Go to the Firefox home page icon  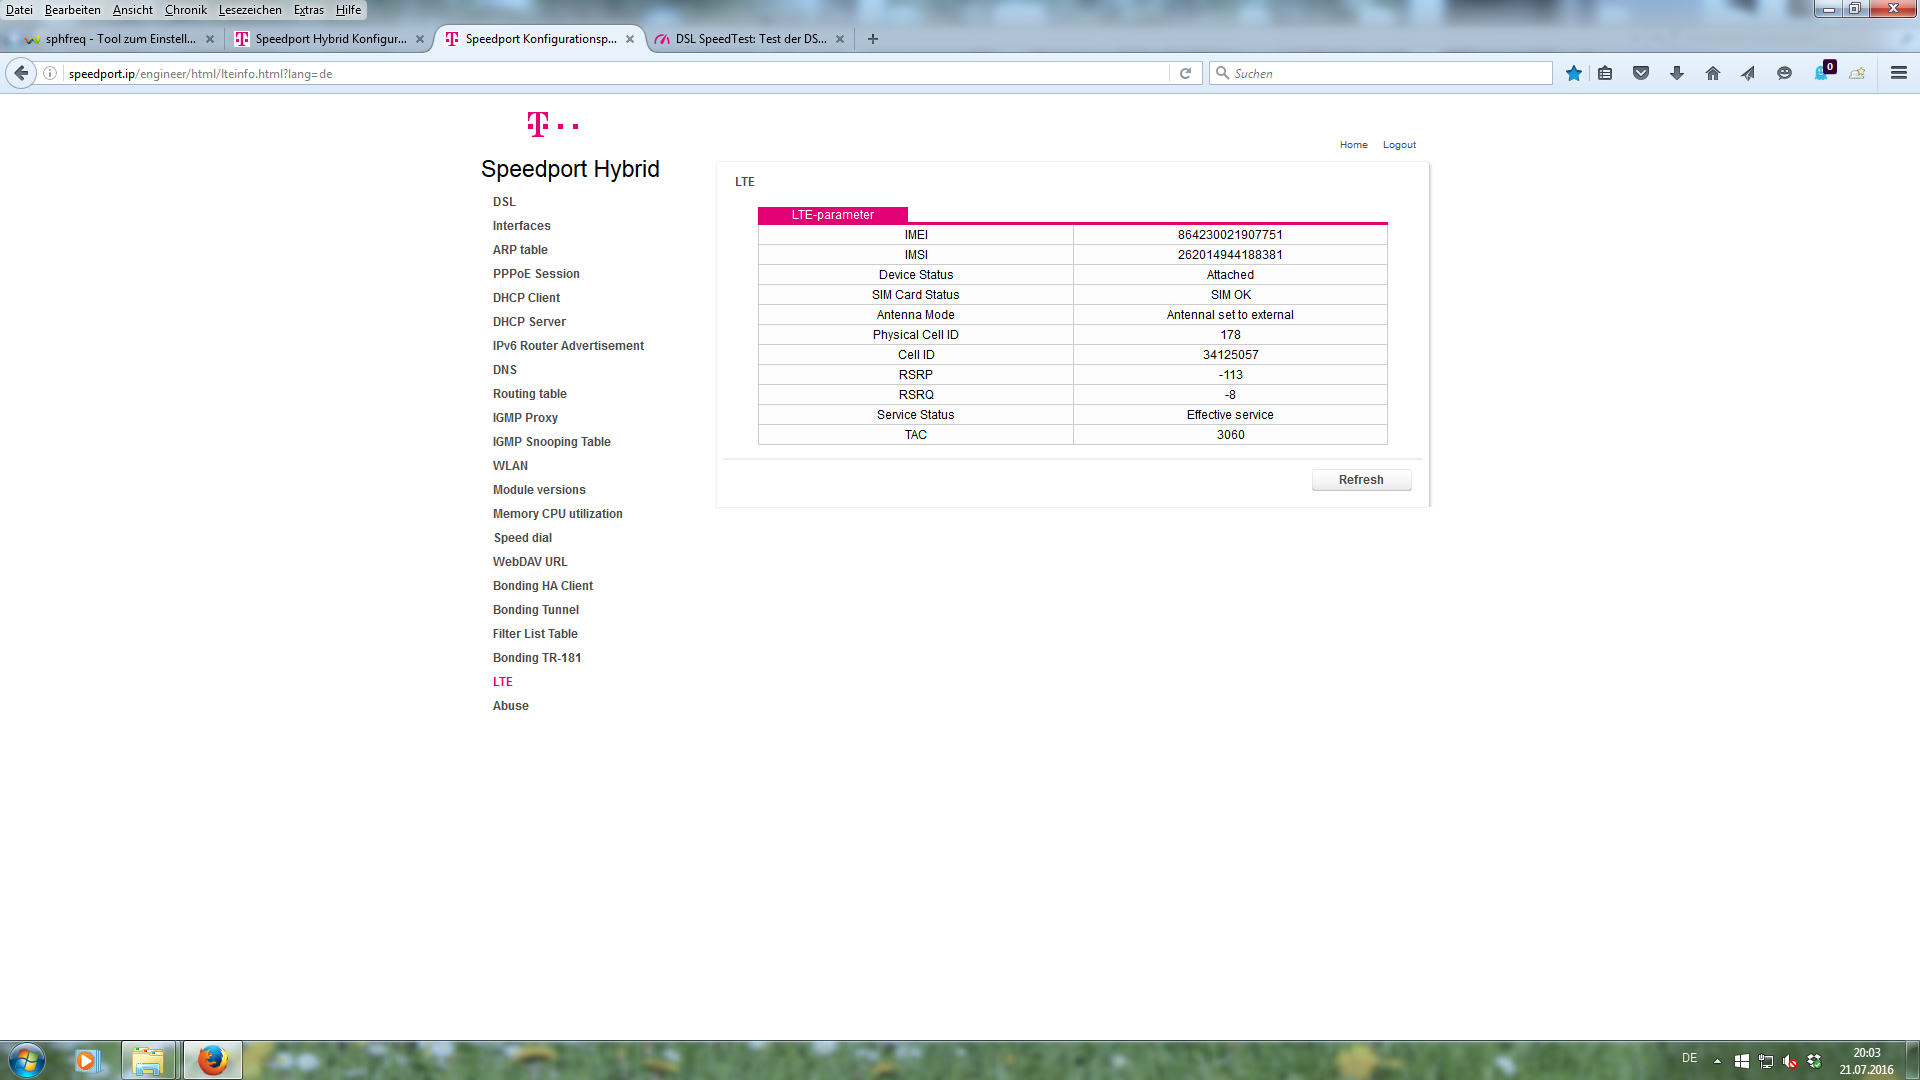click(x=1713, y=73)
